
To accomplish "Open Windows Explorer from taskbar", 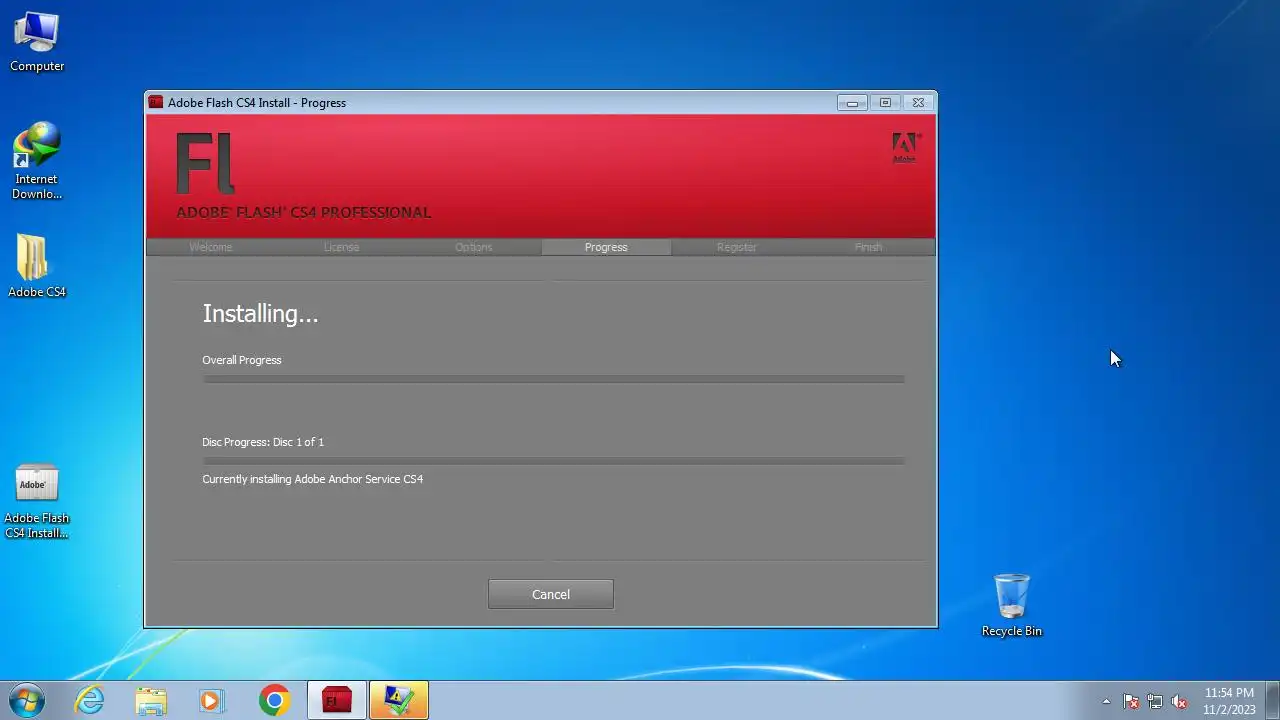I will (x=151, y=701).
